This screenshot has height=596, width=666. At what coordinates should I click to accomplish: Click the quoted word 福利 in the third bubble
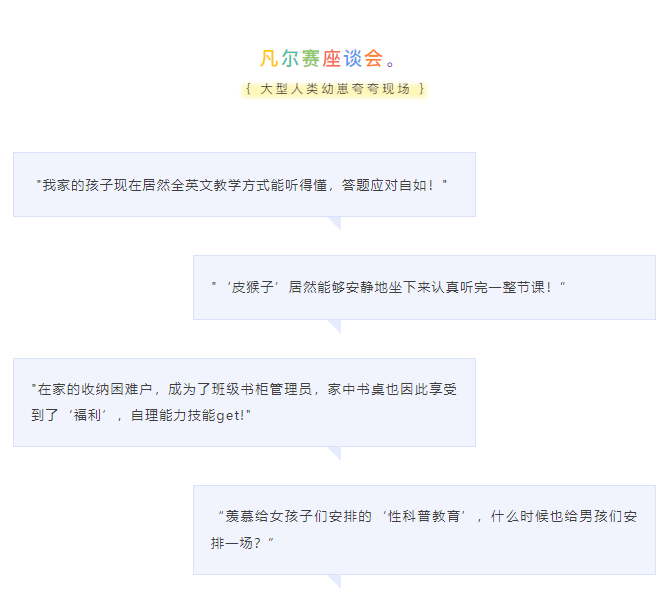pyautogui.click(x=87, y=415)
